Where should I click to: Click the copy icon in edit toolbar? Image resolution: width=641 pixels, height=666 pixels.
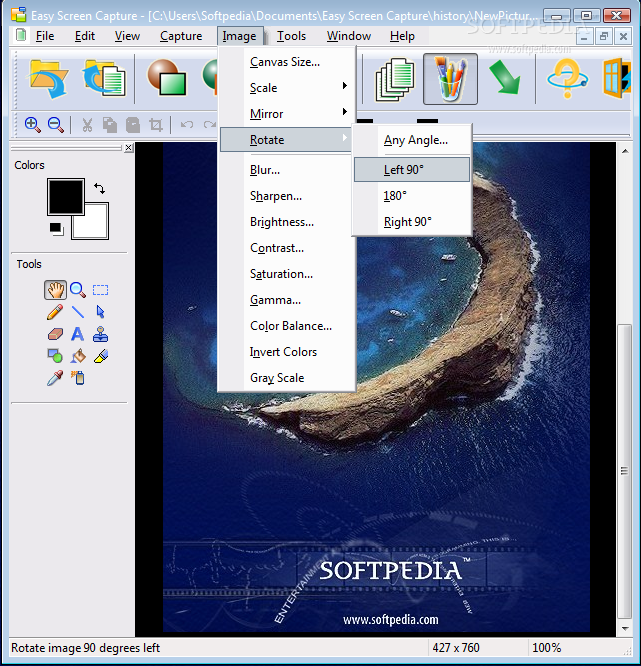pyautogui.click(x=110, y=125)
